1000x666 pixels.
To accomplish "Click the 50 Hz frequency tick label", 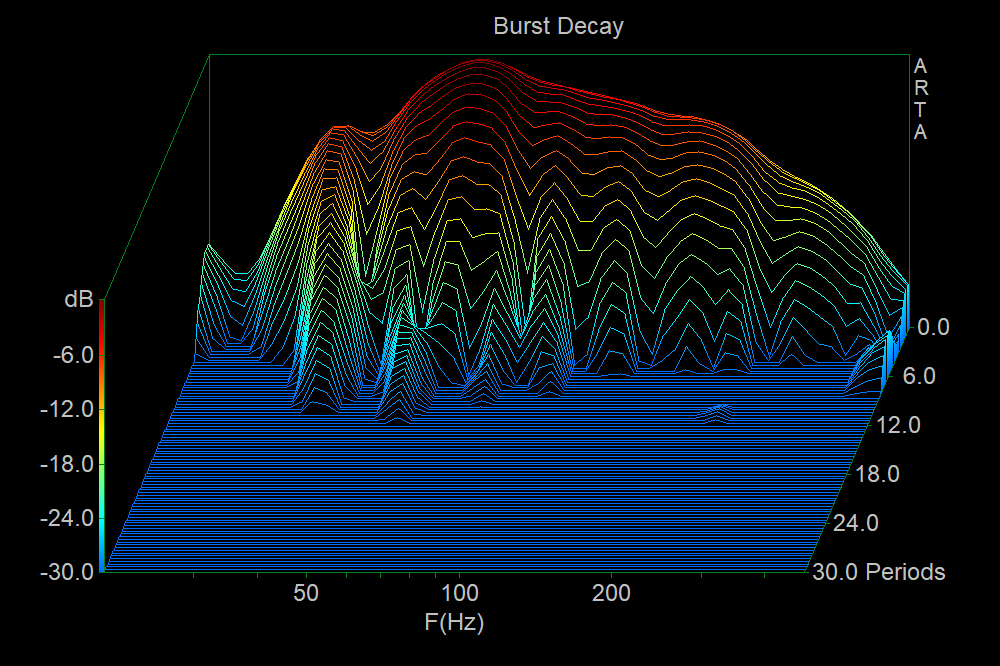I will tap(306, 592).
